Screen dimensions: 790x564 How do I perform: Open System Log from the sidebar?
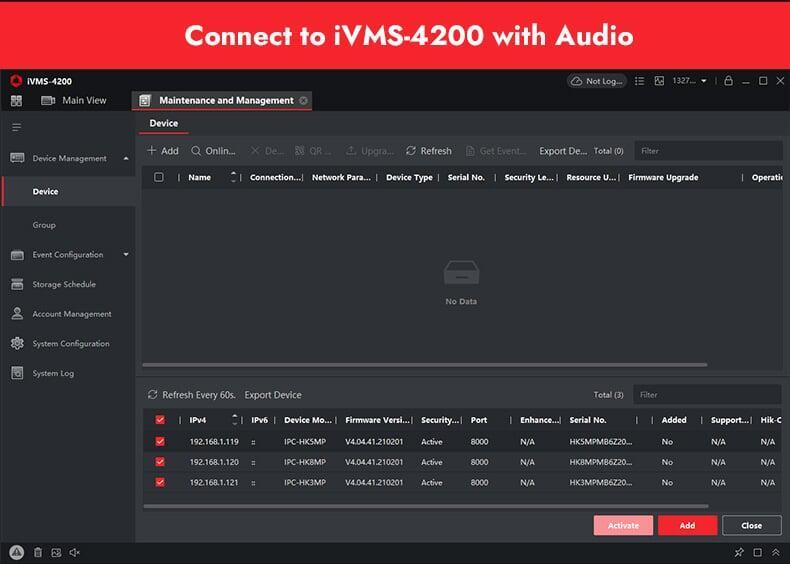(x=53, y=373)
